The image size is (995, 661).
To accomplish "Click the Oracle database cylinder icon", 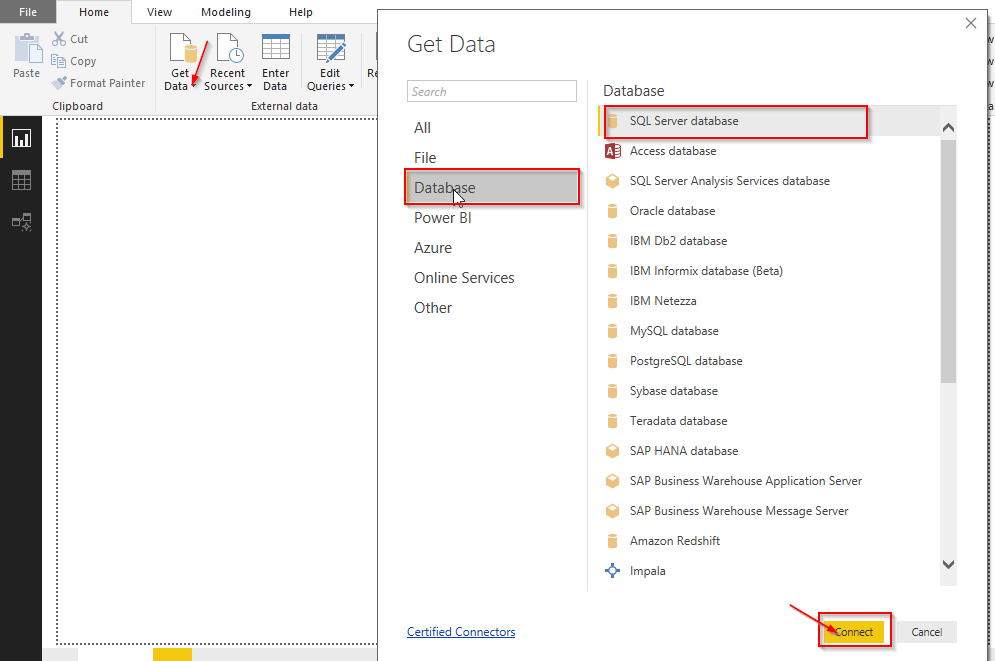I will (612, 211).
